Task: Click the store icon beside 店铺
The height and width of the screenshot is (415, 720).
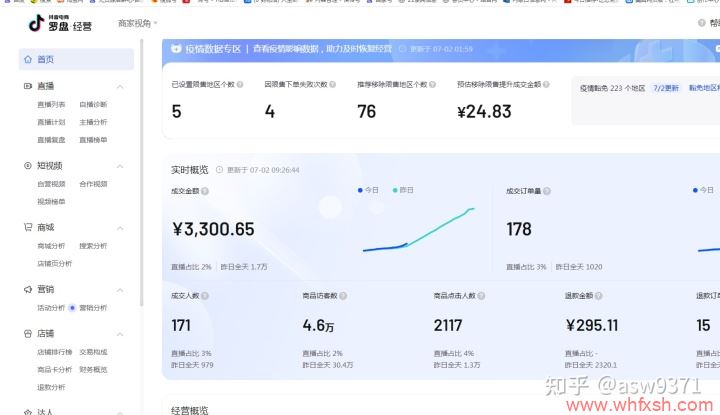Action: [28, 334]
